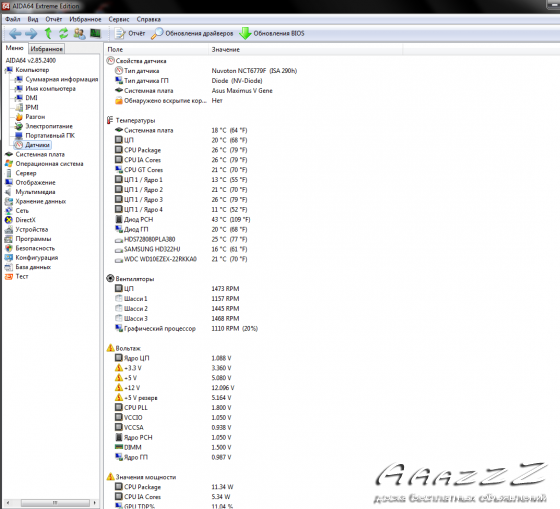Click the Back arrow toolbar icon
560x509 pixels.
(x=15, y=34)
